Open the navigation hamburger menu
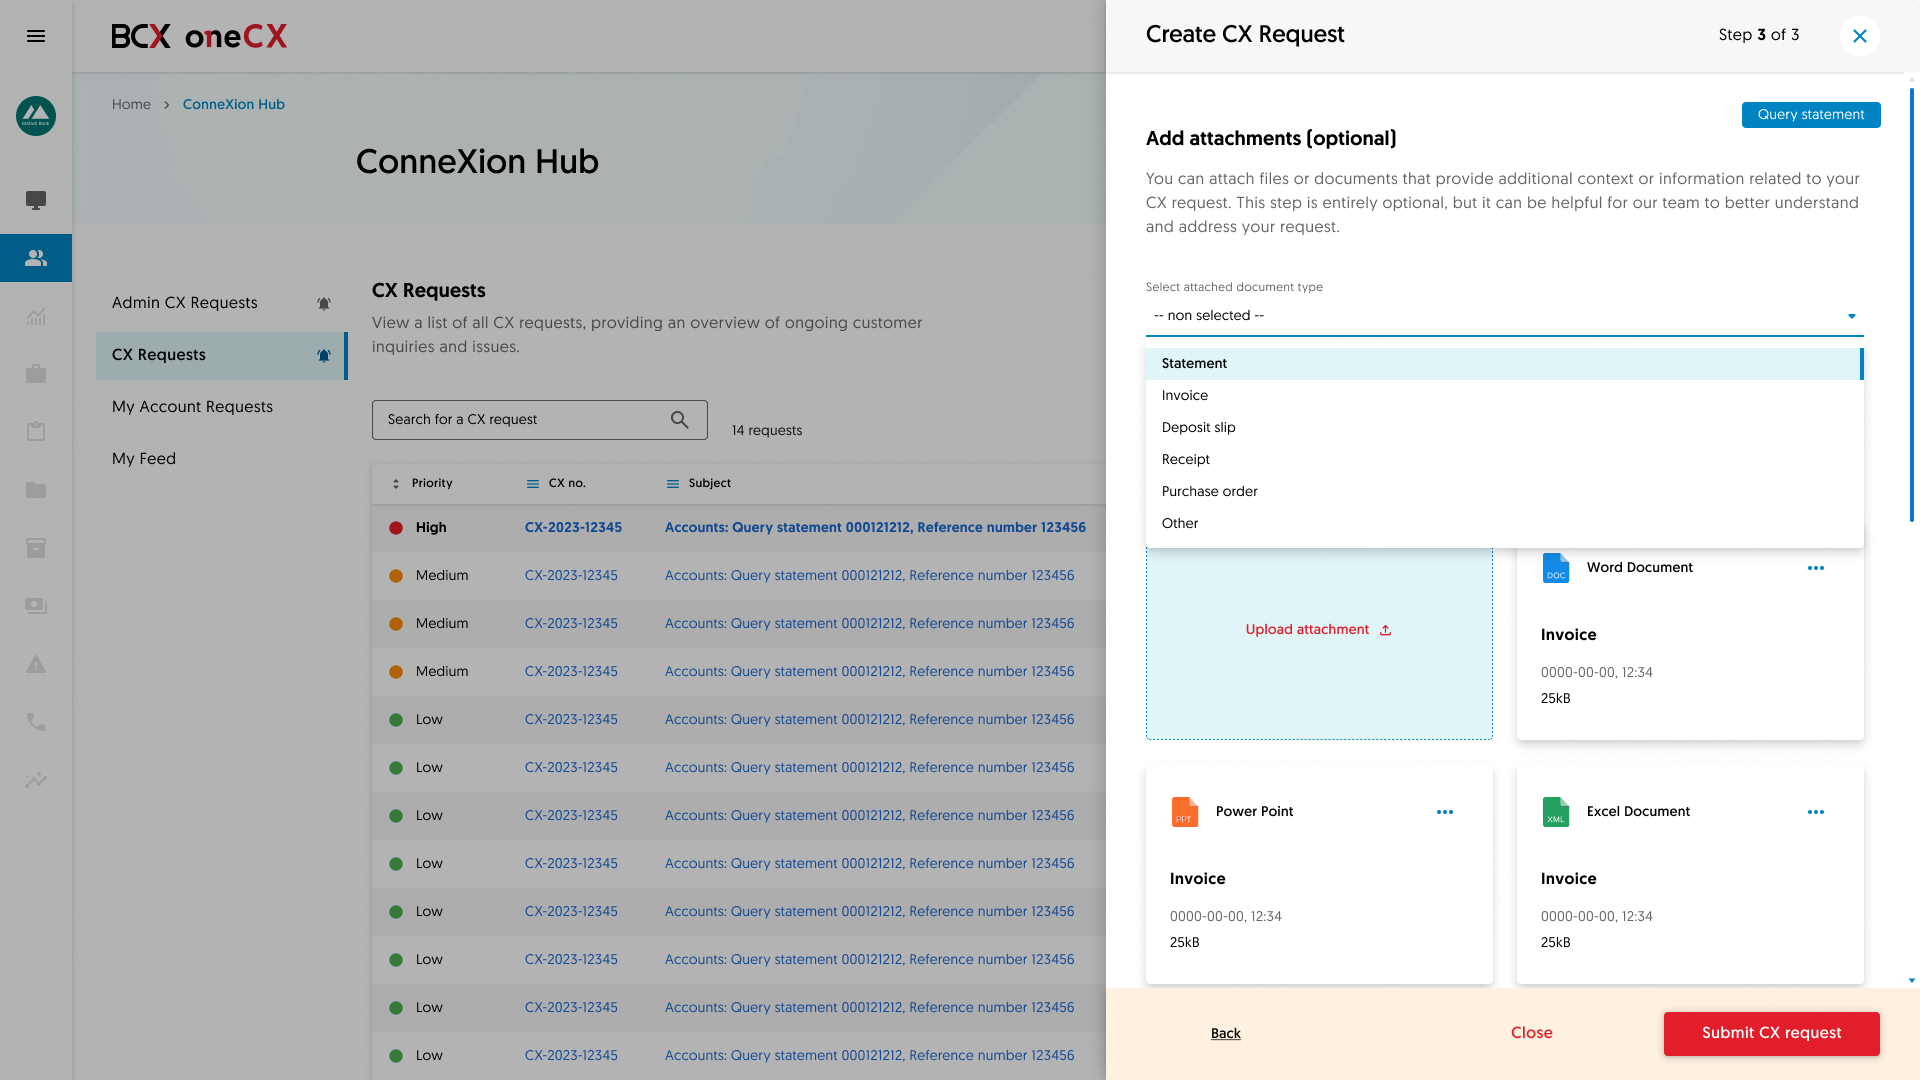 click(x=36, y=36)
